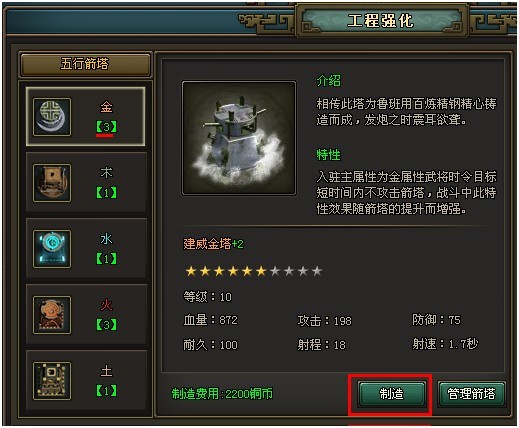
Task: Click the first gold star rating
Action: 191,271
